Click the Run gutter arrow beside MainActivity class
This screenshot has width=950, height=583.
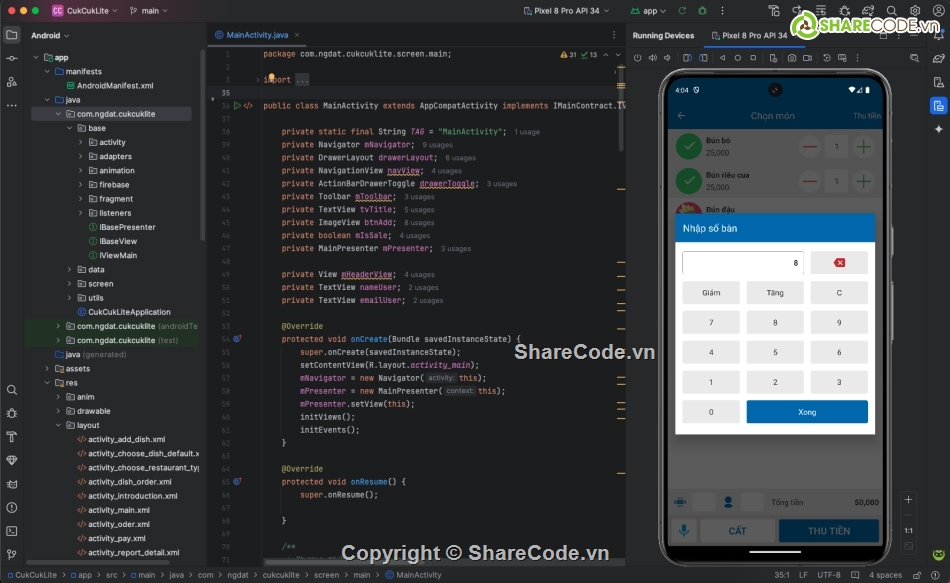click(238, 105)
